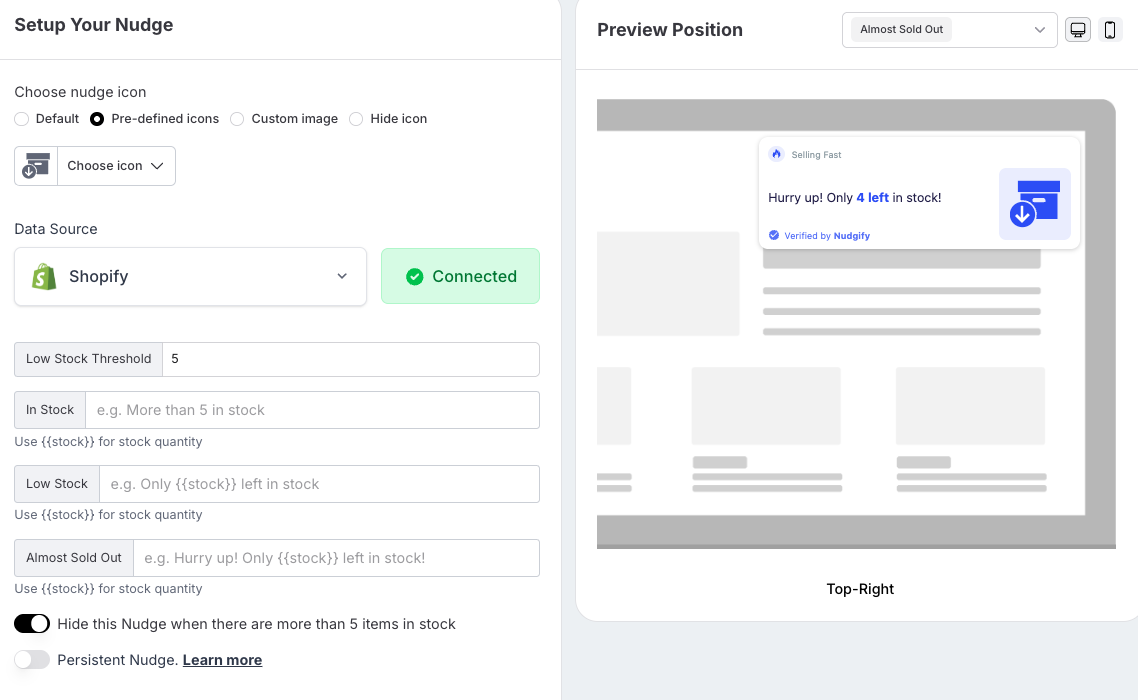Select the Custom image radio option
The image size is (1138, 700).
point(237,119)
